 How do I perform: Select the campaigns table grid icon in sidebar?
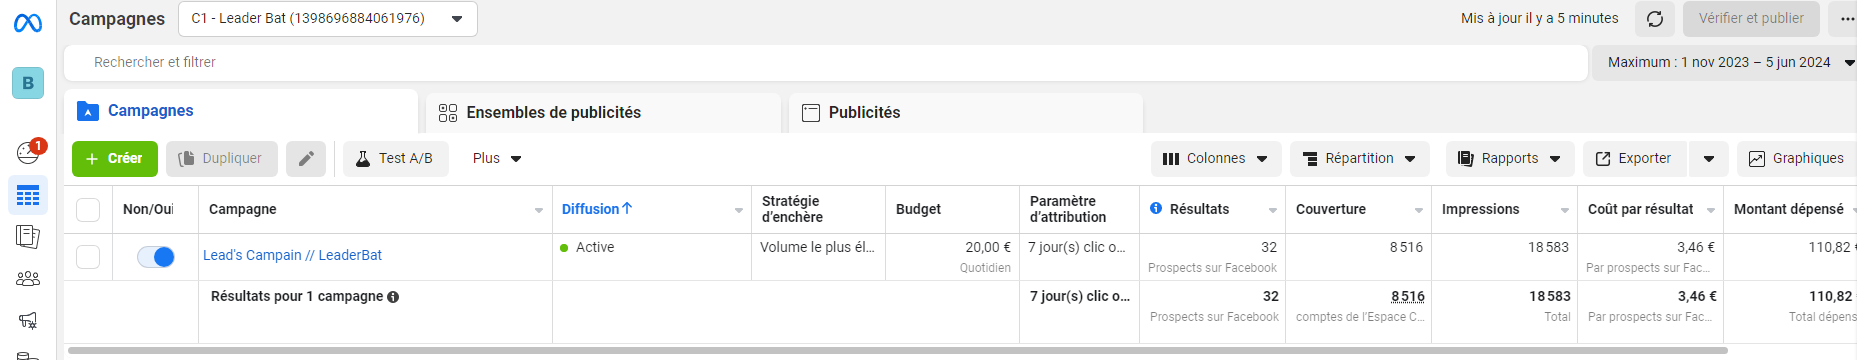tap(28, 195)
